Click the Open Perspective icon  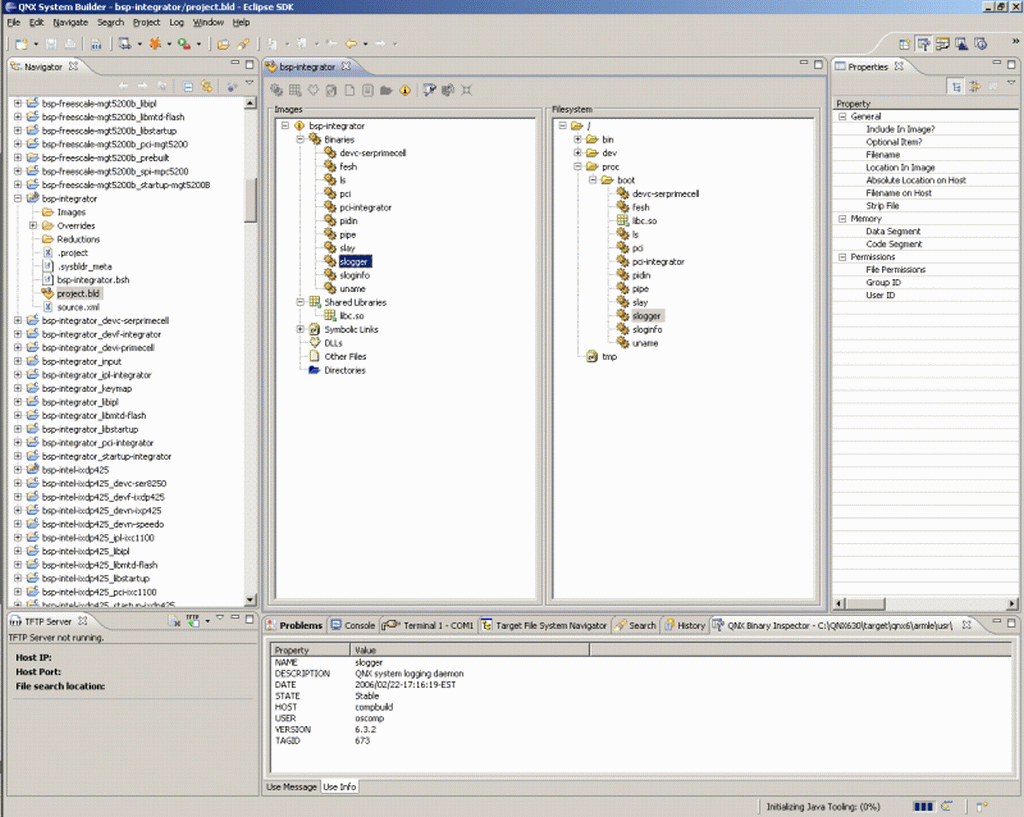[904, 44]
